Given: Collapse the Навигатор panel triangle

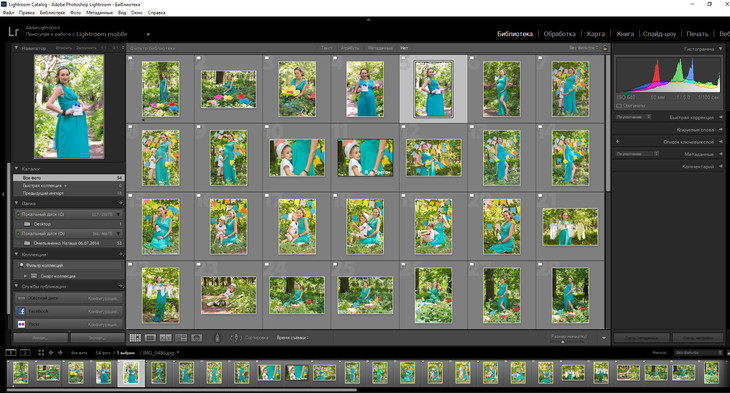Looking at the screenshot, I should click(16, 47).
